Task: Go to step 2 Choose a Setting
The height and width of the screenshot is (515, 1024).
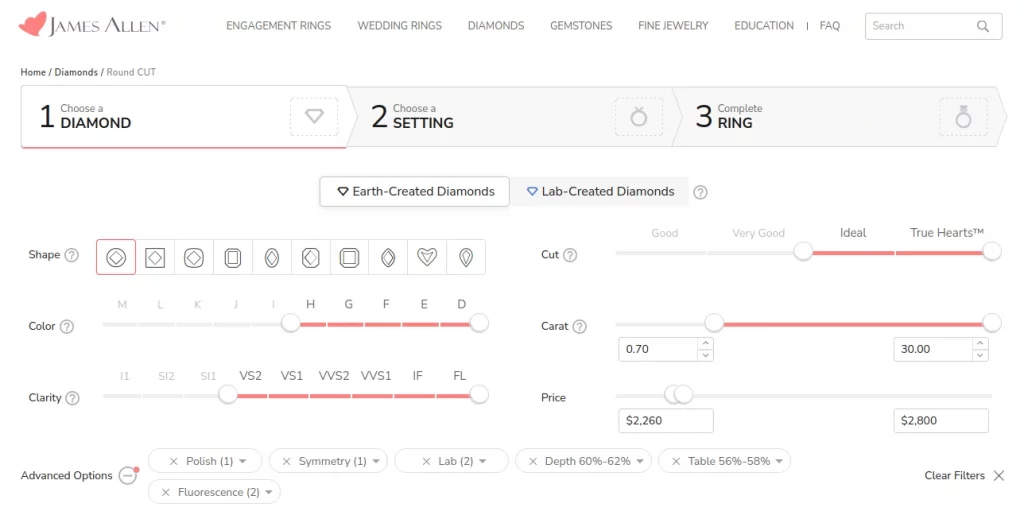Action: pyautogui.click(x=513, y=117)
